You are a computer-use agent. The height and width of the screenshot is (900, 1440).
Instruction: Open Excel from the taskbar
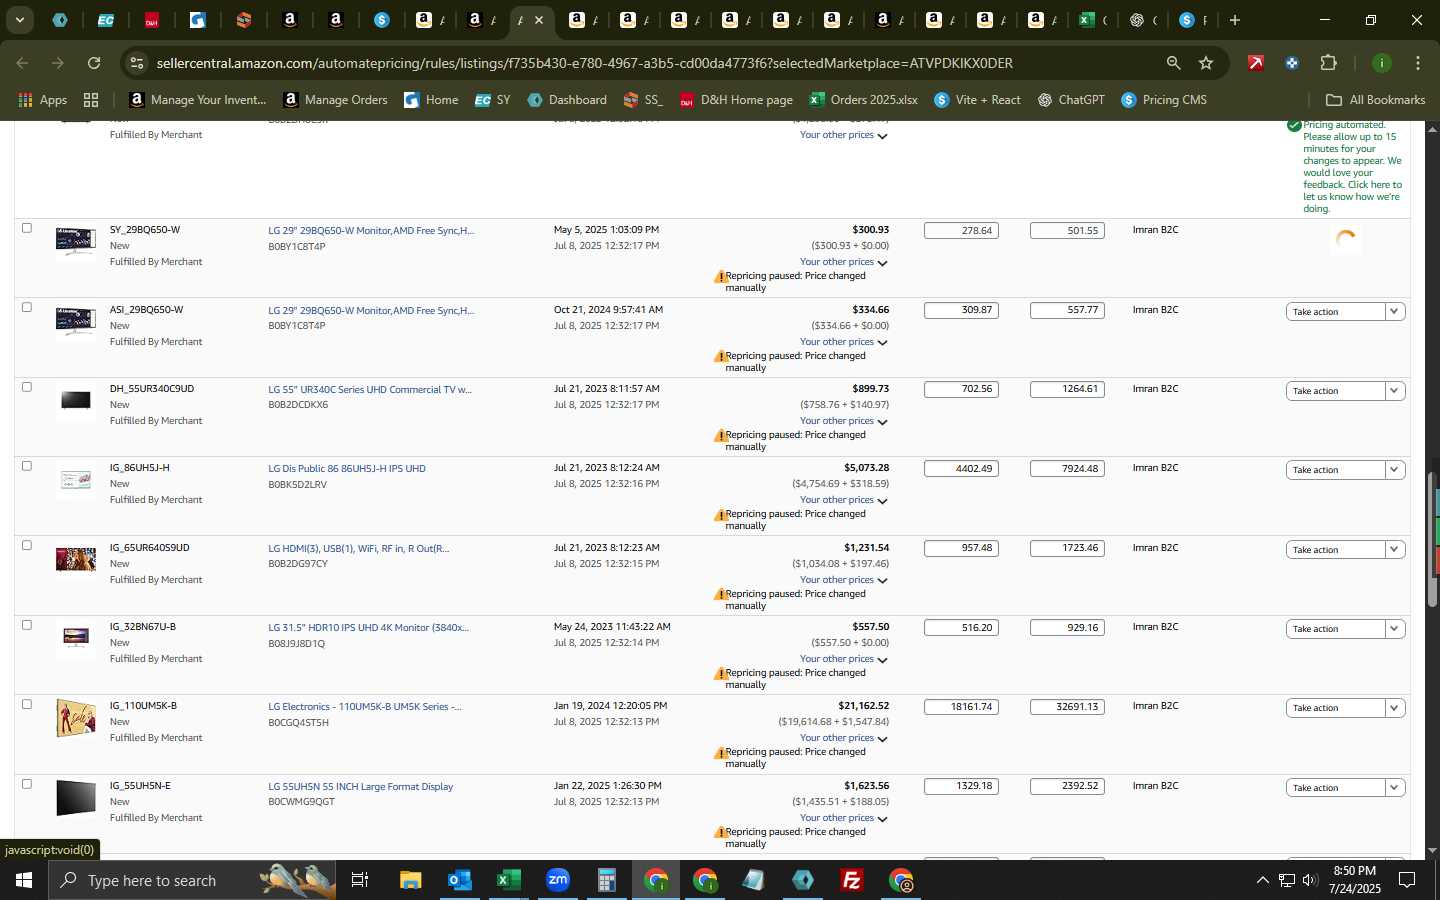click(x=508, y=880)
